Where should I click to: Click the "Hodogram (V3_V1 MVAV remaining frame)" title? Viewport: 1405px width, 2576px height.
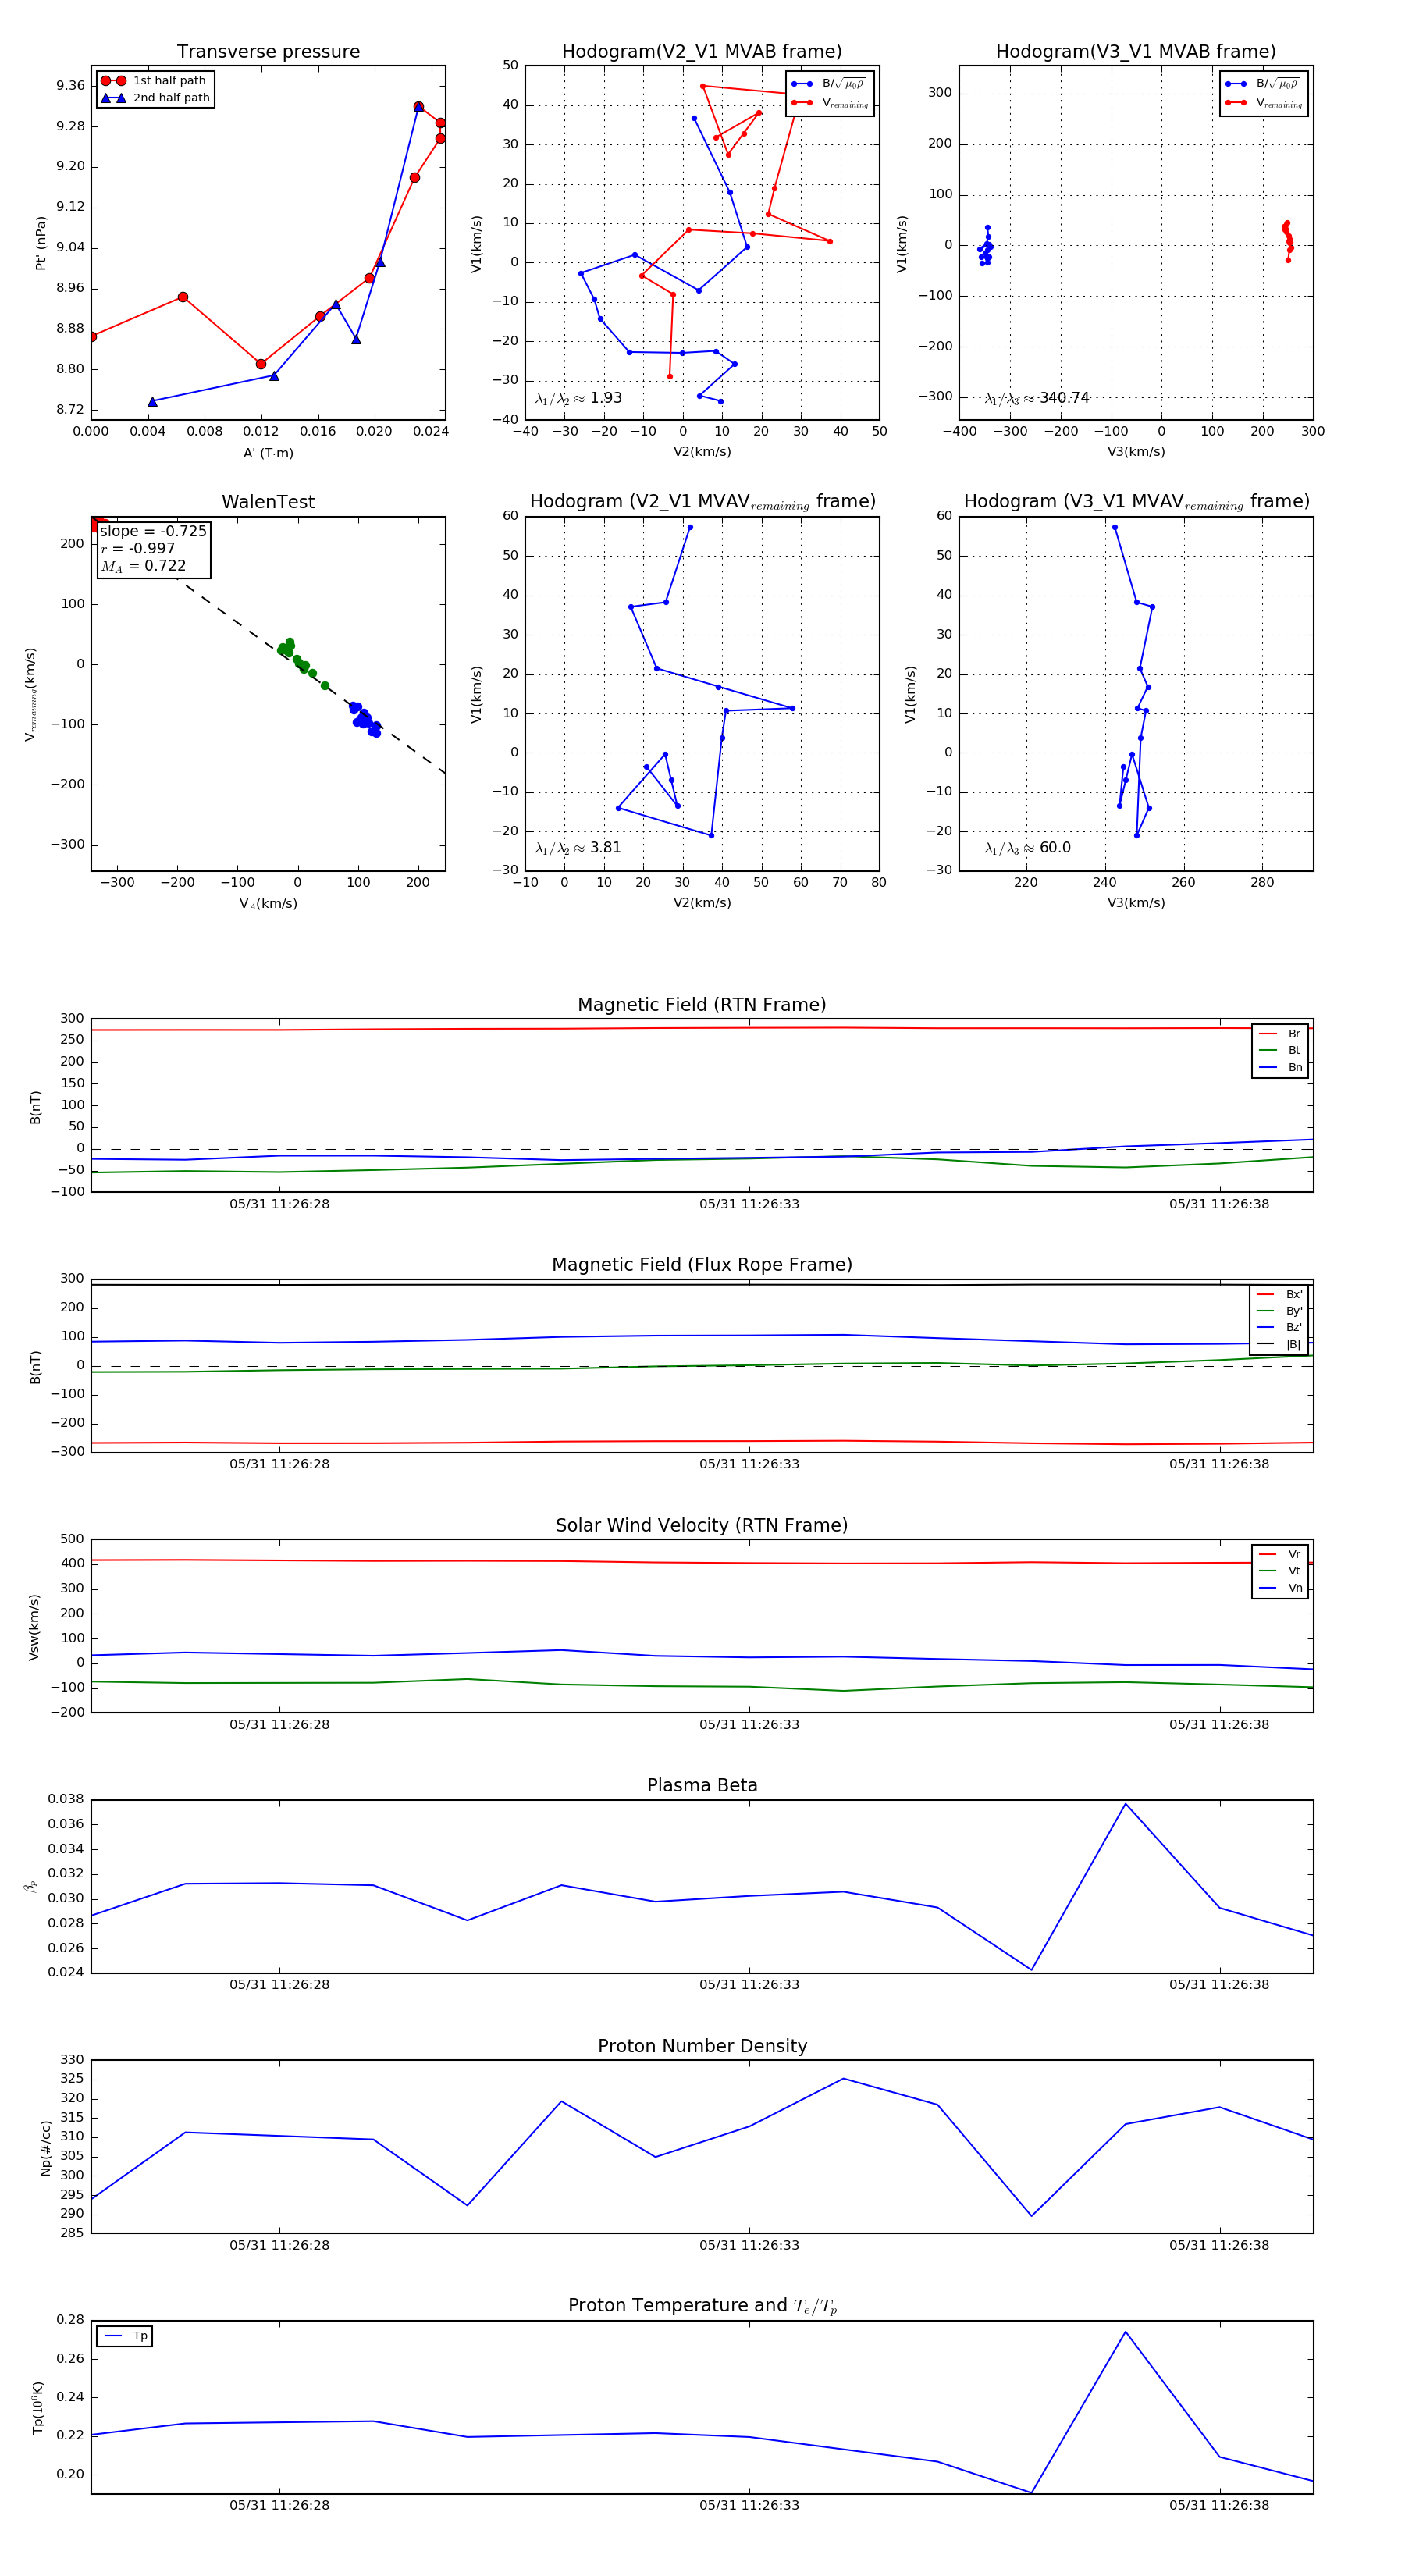click(x=1136, y=502)
